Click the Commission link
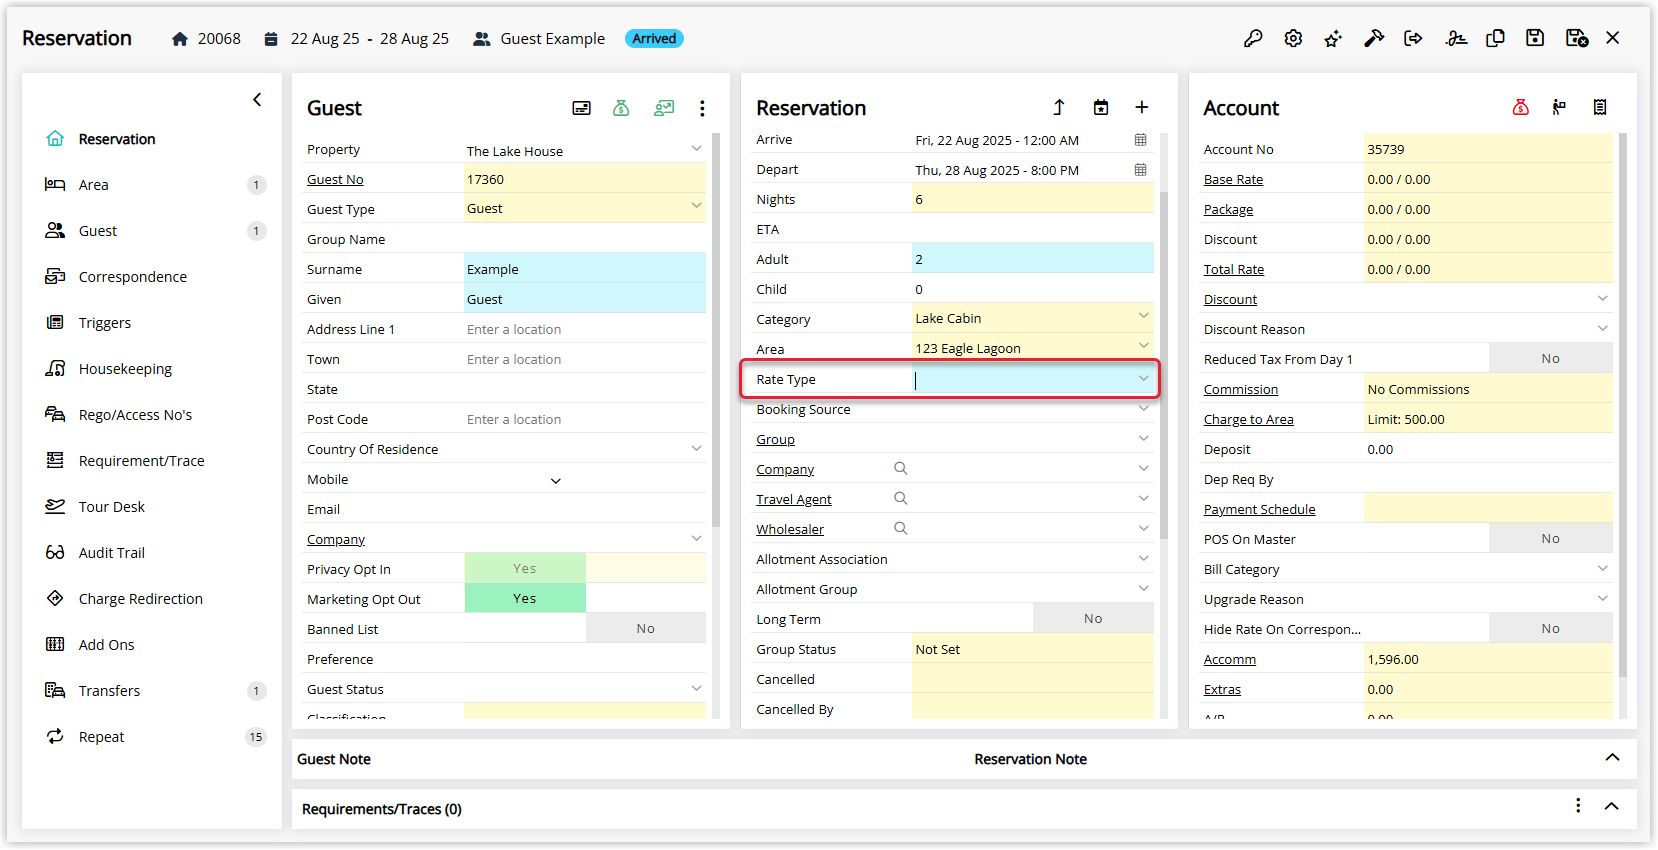The width and height of the screenshot is (1658, 850). pos(1241,390)
